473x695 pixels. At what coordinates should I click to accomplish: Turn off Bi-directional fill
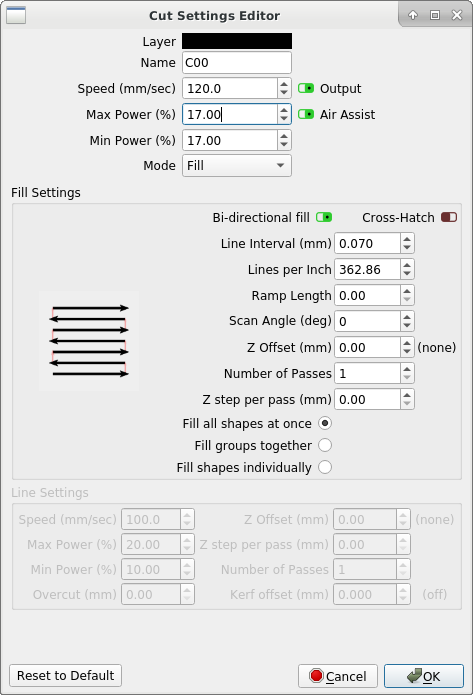(x=324, y=217)
